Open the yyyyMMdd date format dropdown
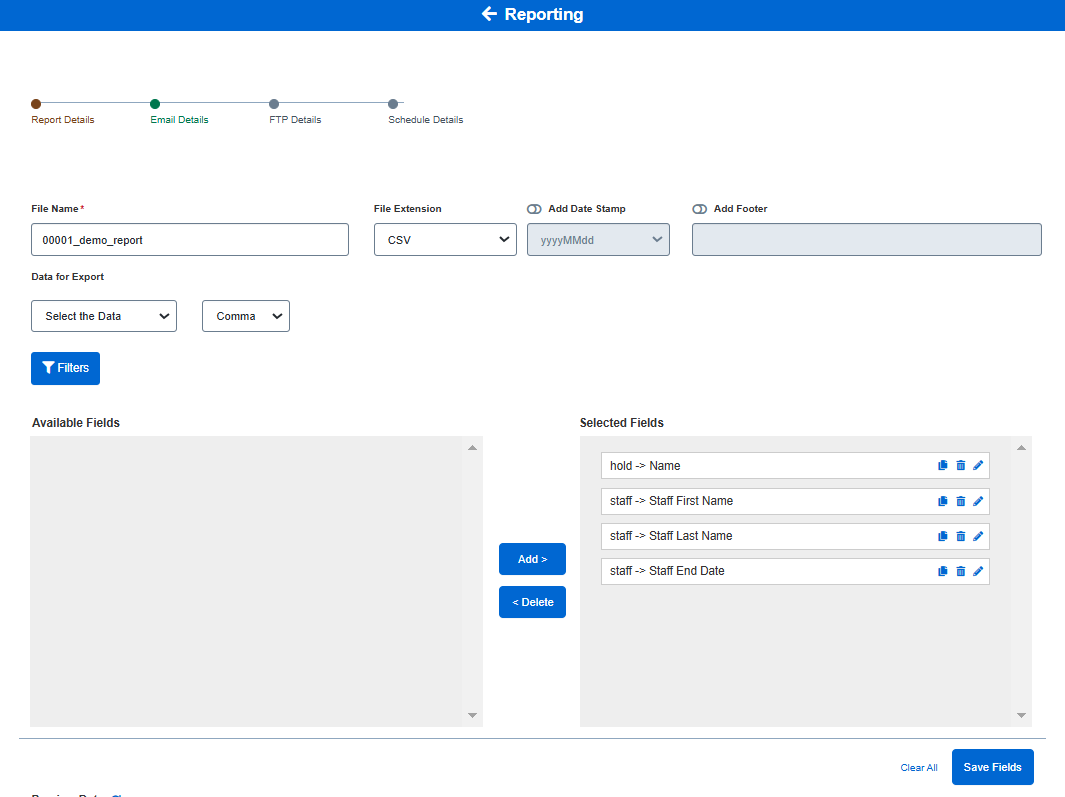This screenshot has width=1065, height=797. pyautogui.click(x=598, y=240)
